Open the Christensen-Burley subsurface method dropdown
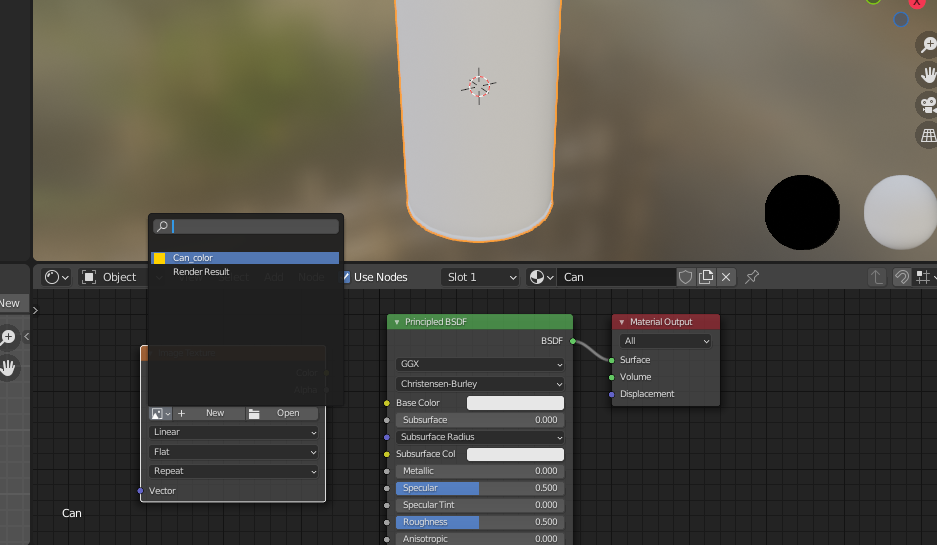Viewport: 937px width, 545px height. (480, 384)
